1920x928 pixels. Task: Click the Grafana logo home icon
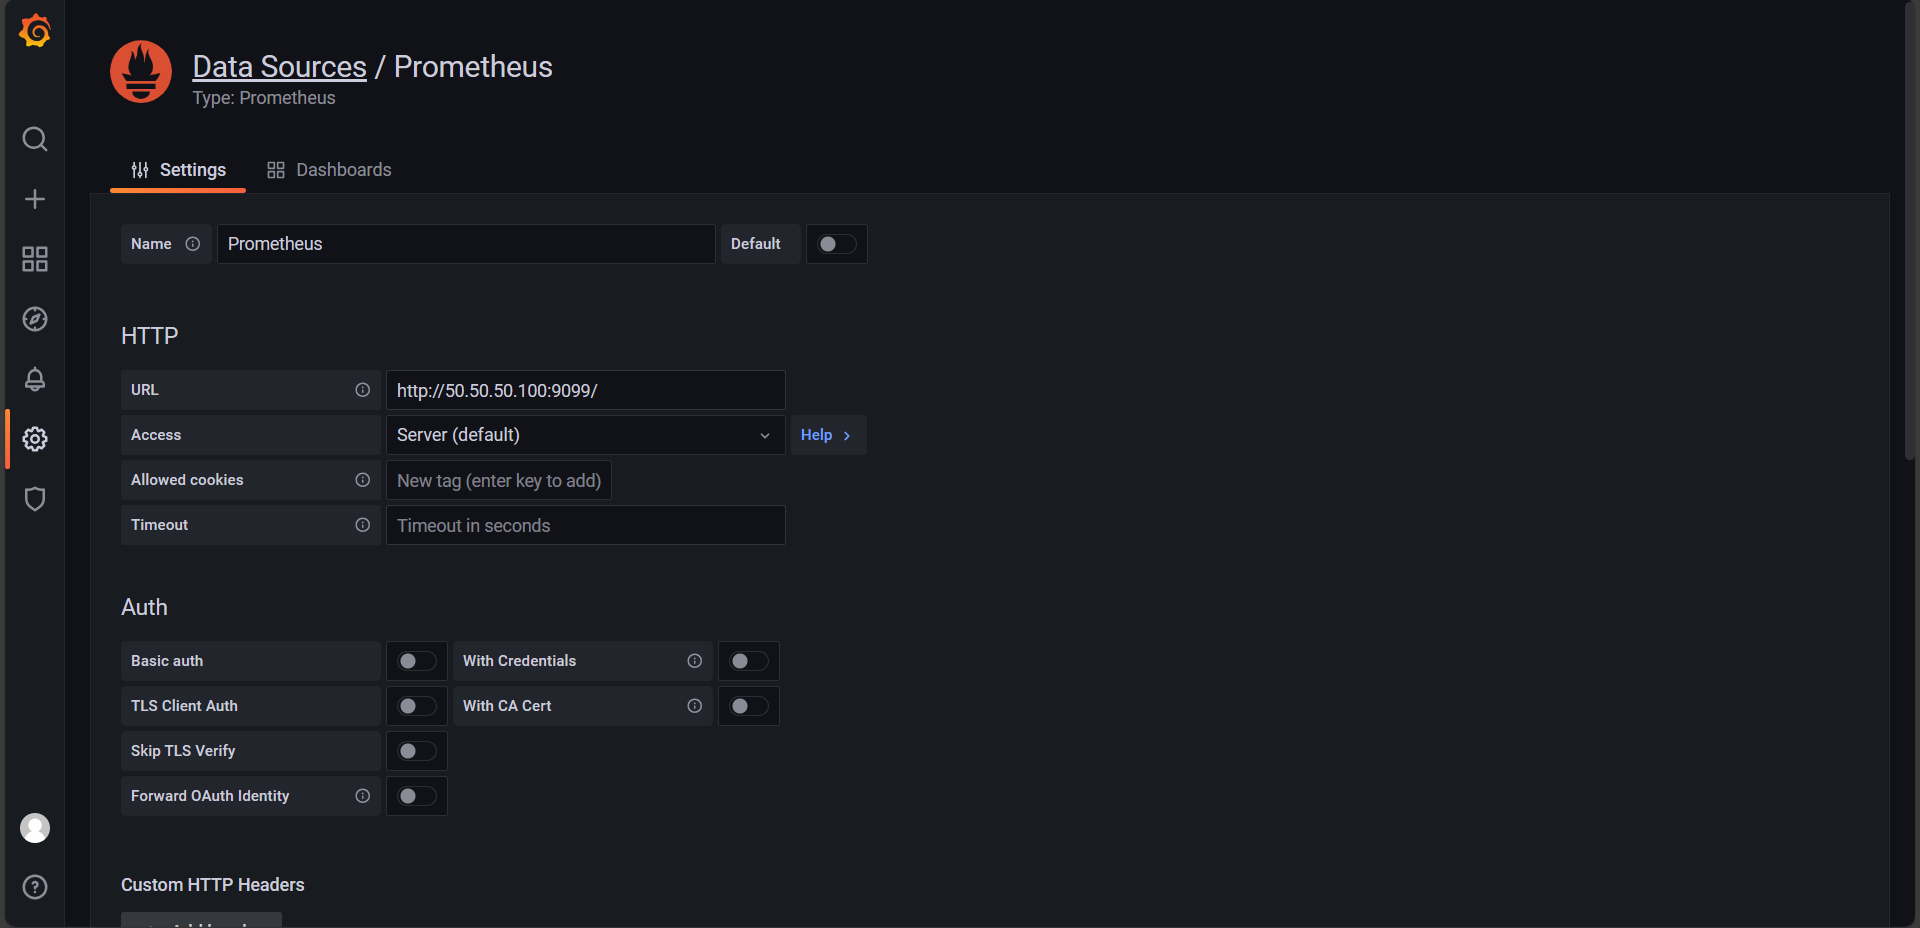tap(35, 31)
